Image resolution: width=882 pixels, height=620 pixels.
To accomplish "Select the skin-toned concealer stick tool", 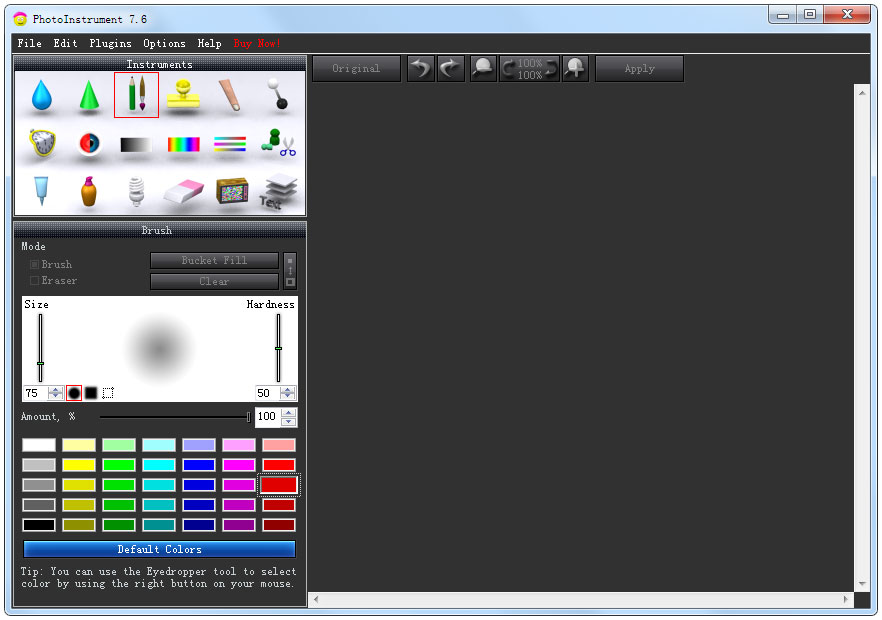I will coord(230,95).
